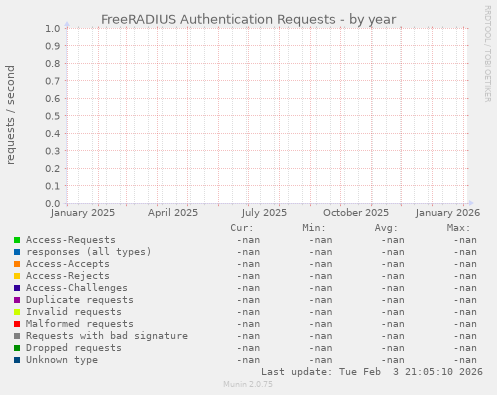Select the 'Invalid requests' legend label
The image size is (497, 395).
74,312
